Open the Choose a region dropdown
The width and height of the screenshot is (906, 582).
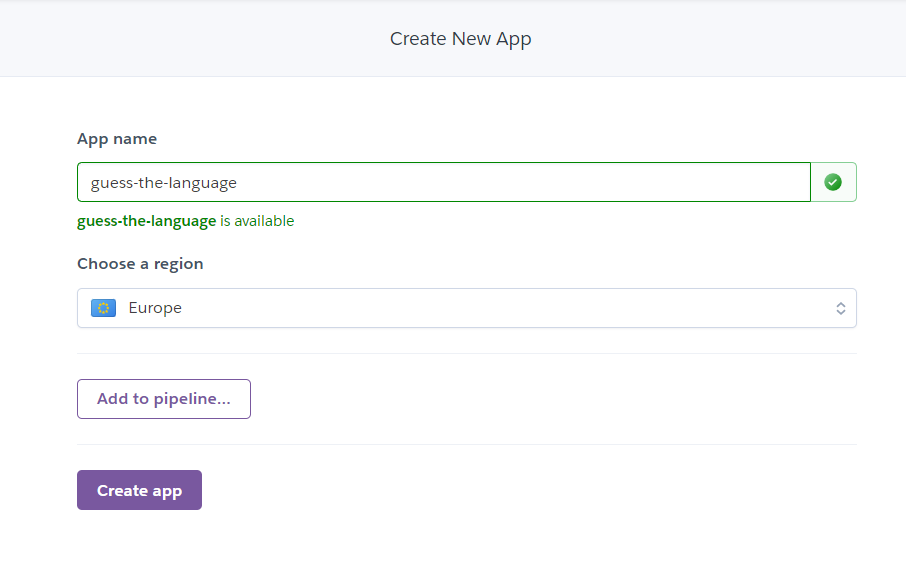(x=467, y=308)
